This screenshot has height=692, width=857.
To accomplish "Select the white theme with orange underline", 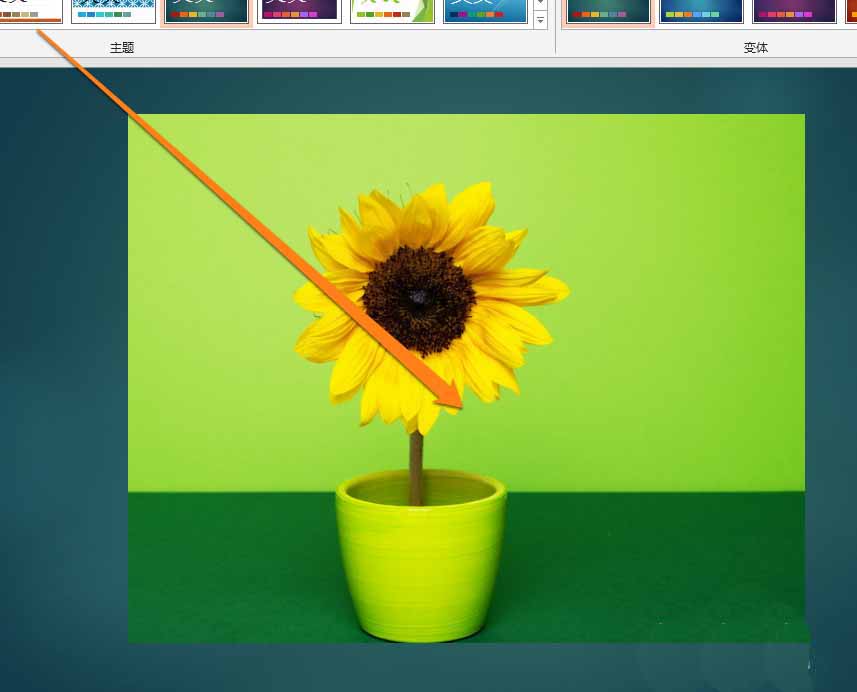I will 30,11.
